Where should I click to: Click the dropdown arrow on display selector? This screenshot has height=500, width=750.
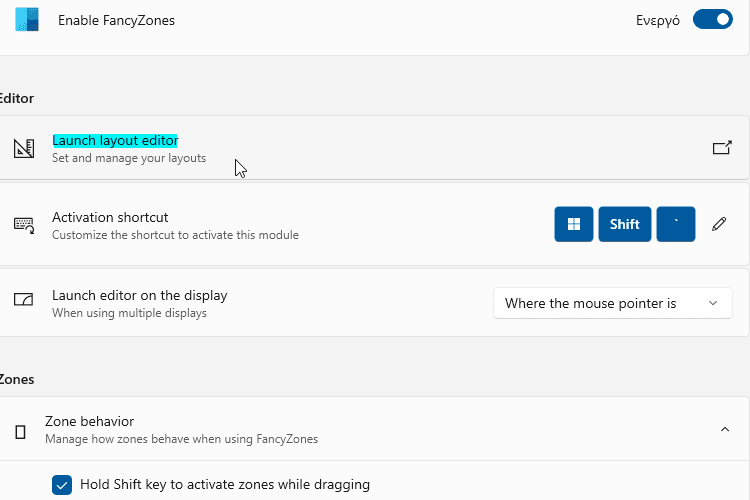coord(713,303)
